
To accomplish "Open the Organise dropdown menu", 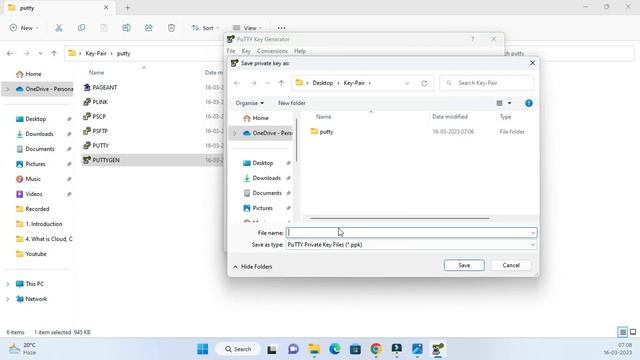I will [x=249, y=103].
